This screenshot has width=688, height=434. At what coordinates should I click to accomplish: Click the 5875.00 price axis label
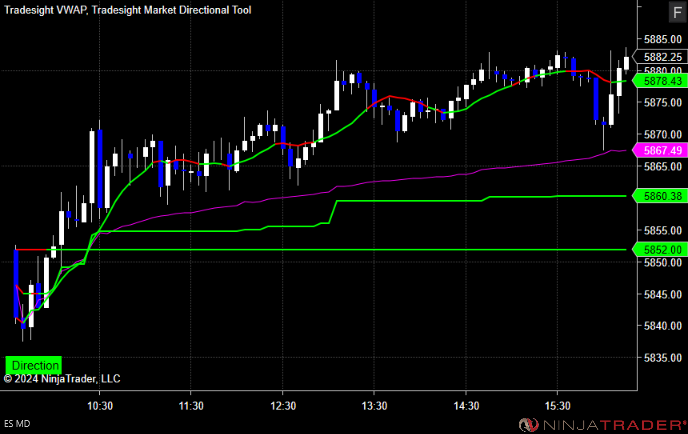(x=663, y=103)
